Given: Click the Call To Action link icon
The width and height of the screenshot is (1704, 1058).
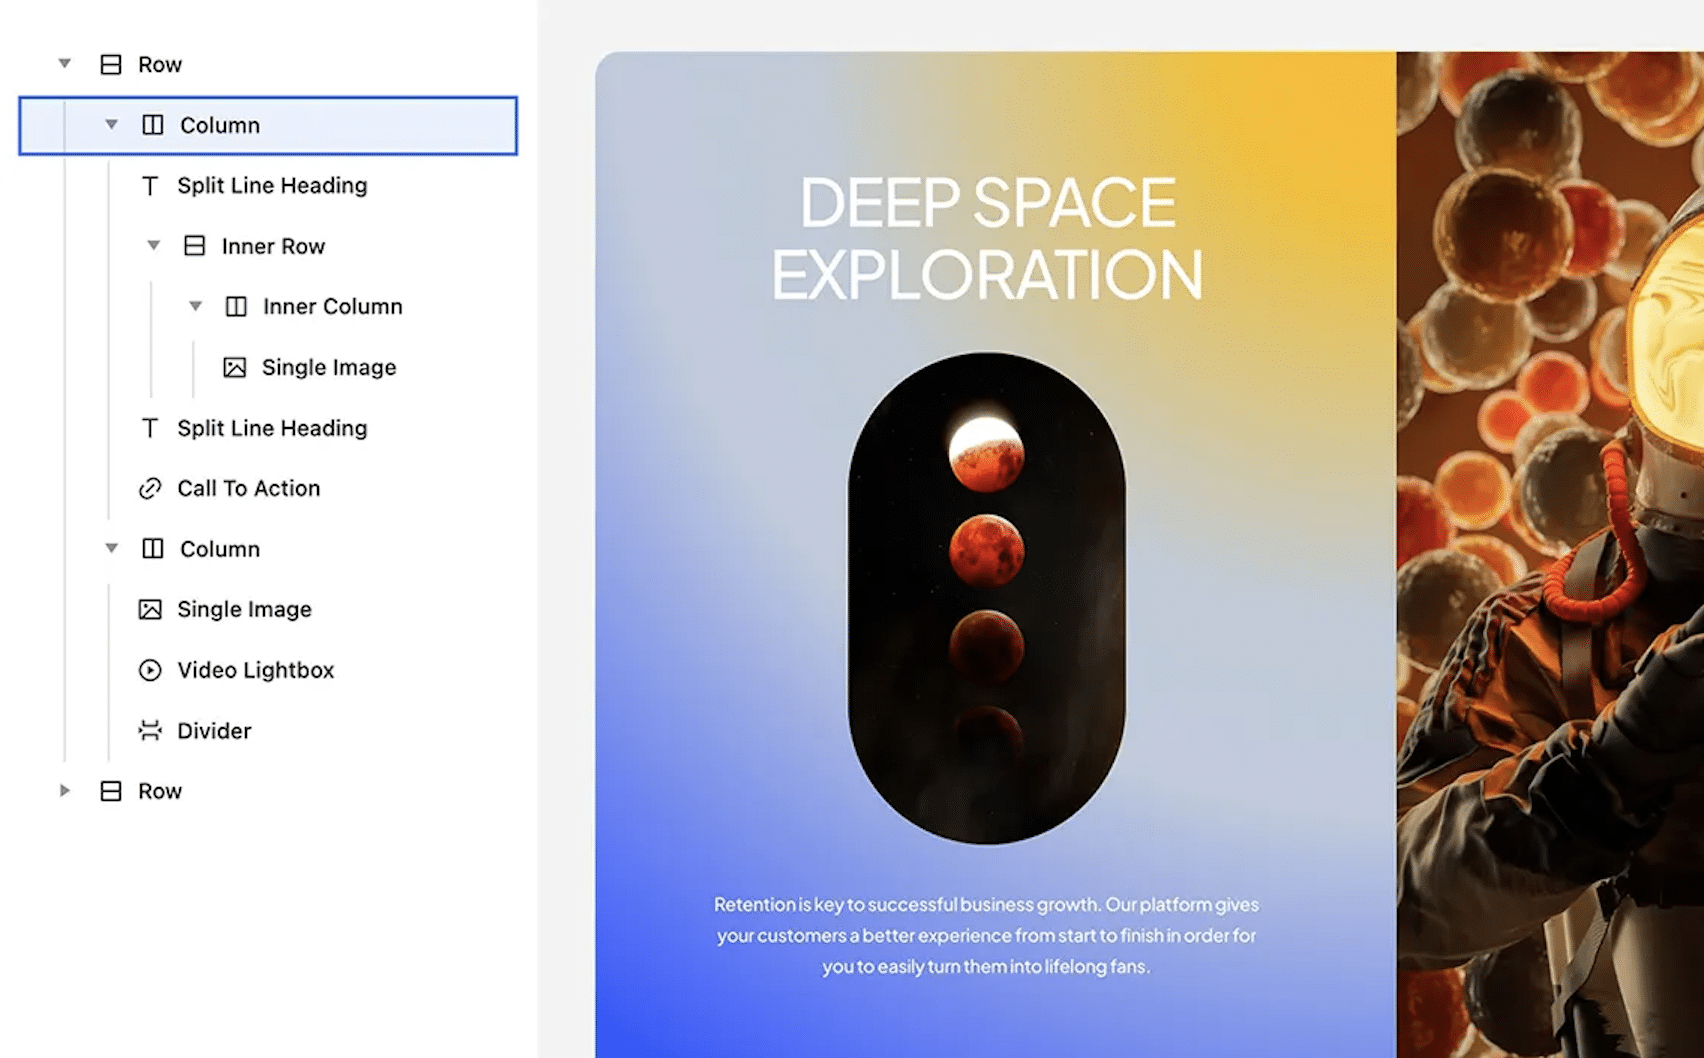Looking at the screenshot, I should 150,489.
